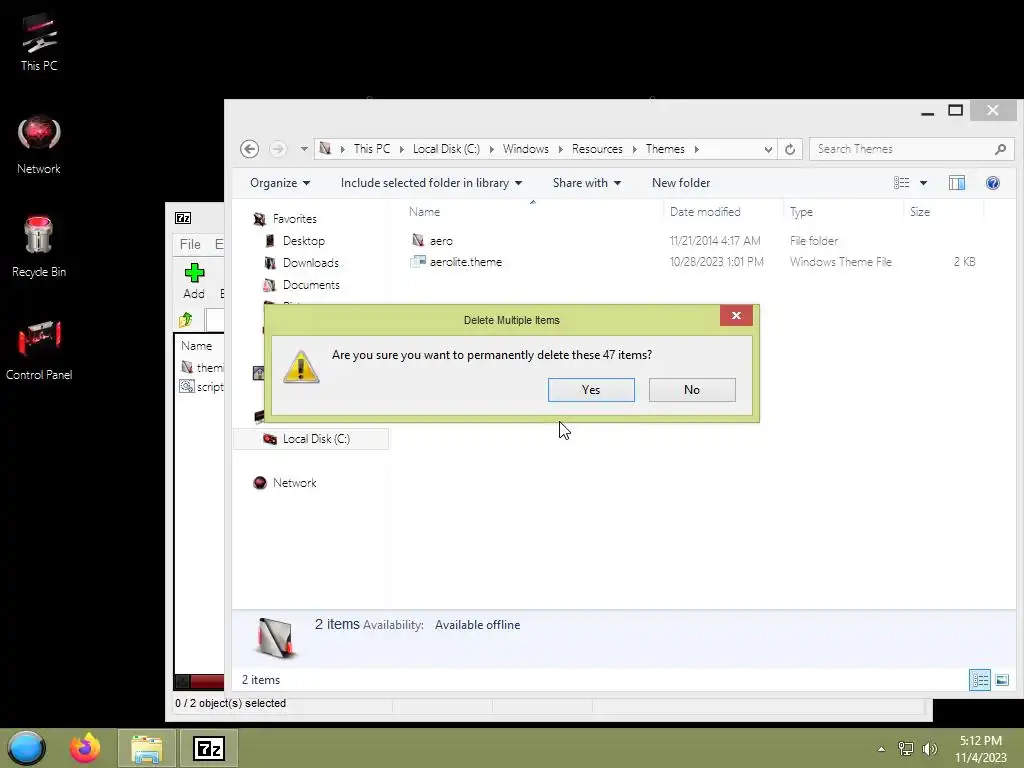
Task: Open Documents in the navigation pane
Action: point(311,285)
